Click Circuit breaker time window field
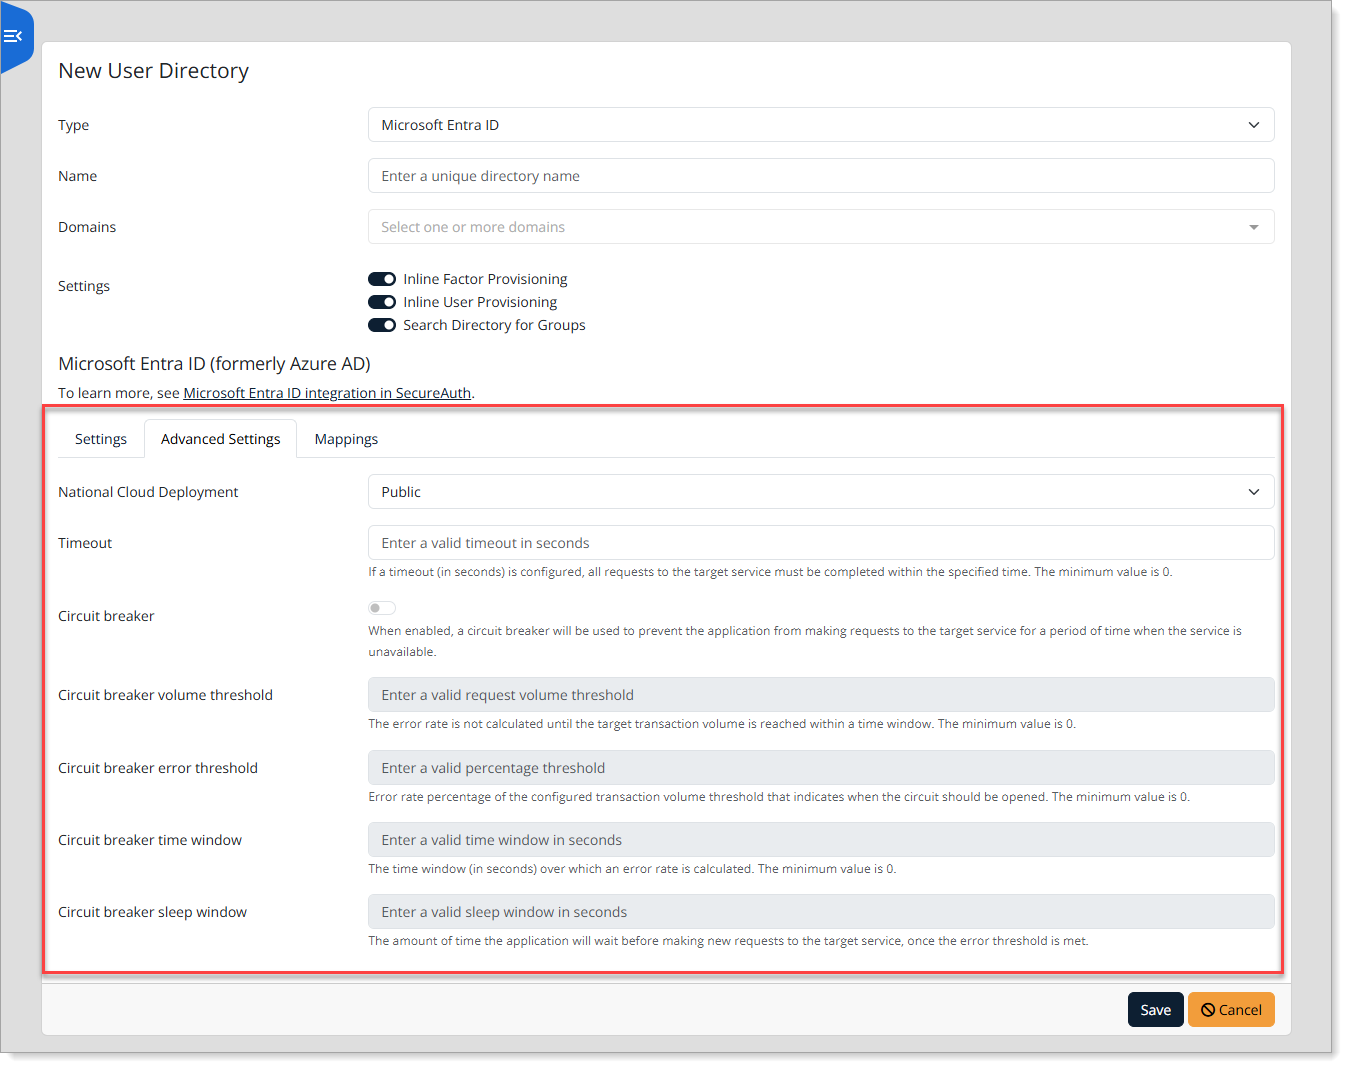Image resolution: width=1347 pixels, height=1068 pixels. coord(821,840)
